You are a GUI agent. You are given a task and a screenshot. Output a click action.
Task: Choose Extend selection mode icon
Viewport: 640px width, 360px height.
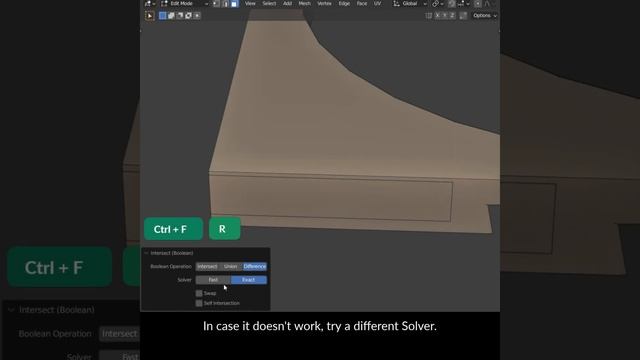coord(171,16)
